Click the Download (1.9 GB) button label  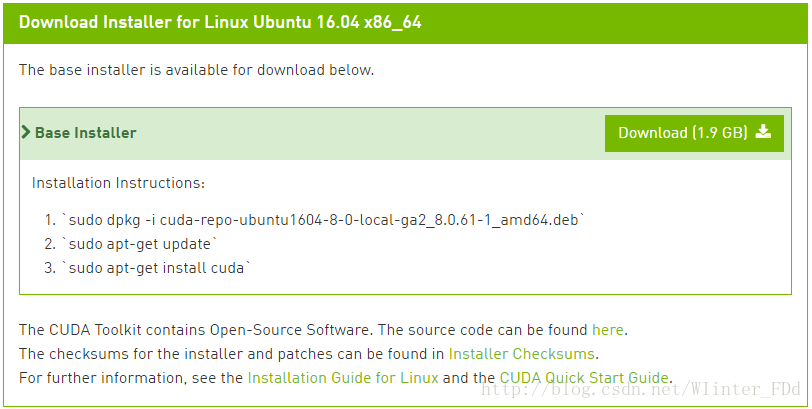click(683, 133)
